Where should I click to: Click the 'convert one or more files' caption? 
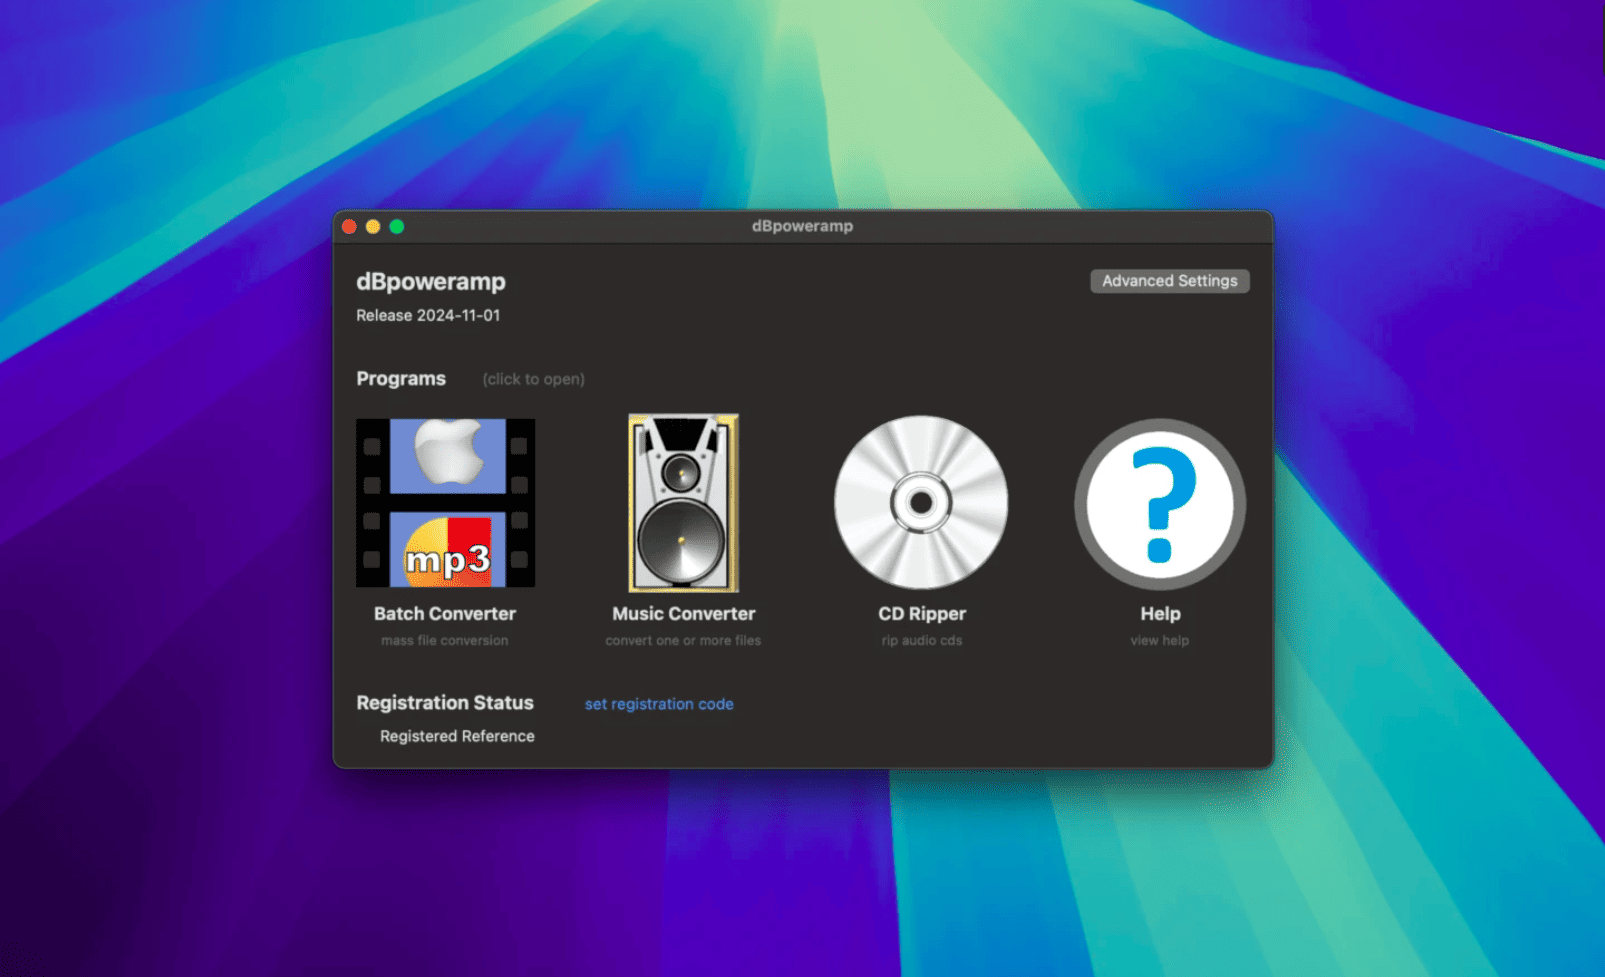tap(683, 641)
